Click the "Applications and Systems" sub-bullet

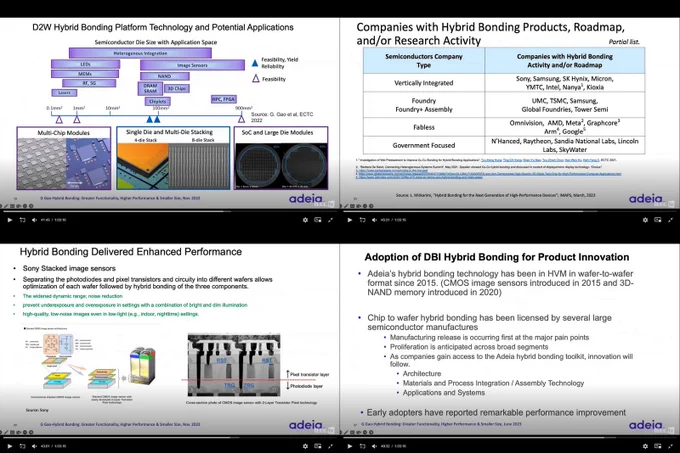tap(444, 393)
